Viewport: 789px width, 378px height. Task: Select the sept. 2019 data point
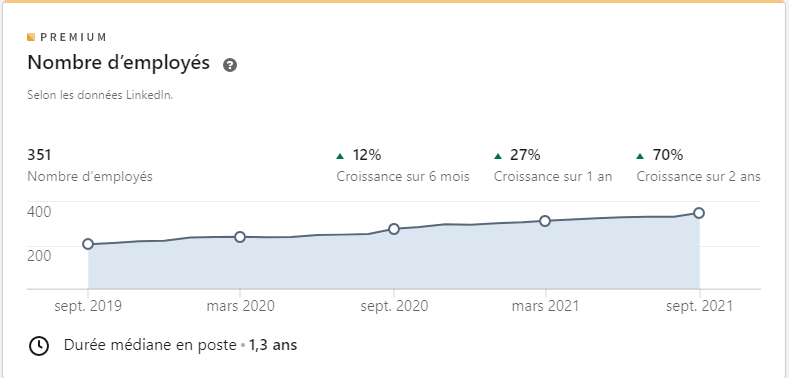point(88,244)
